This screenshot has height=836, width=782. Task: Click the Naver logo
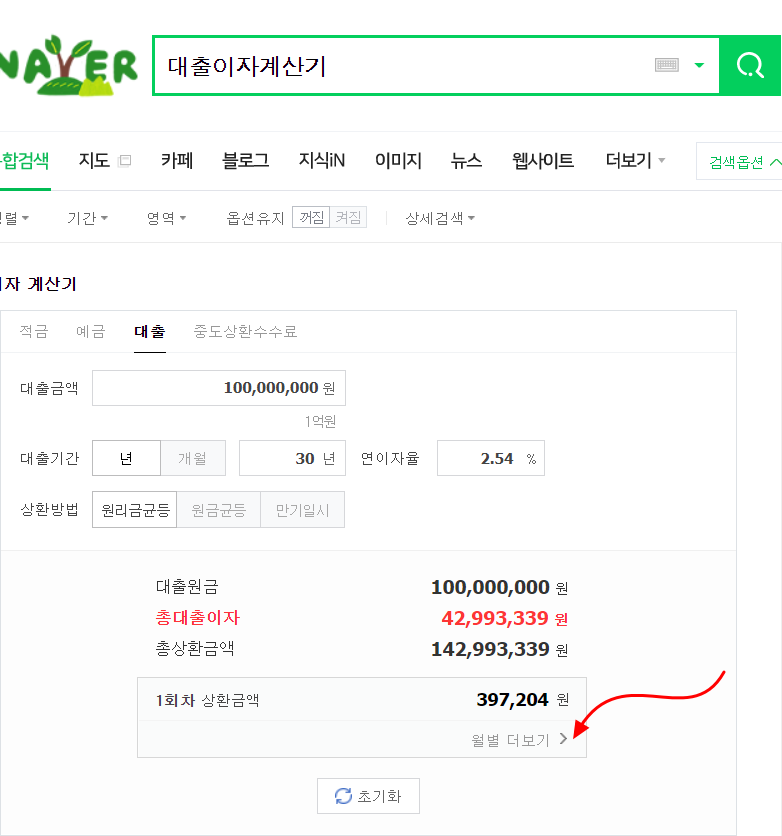coord(69,66)
